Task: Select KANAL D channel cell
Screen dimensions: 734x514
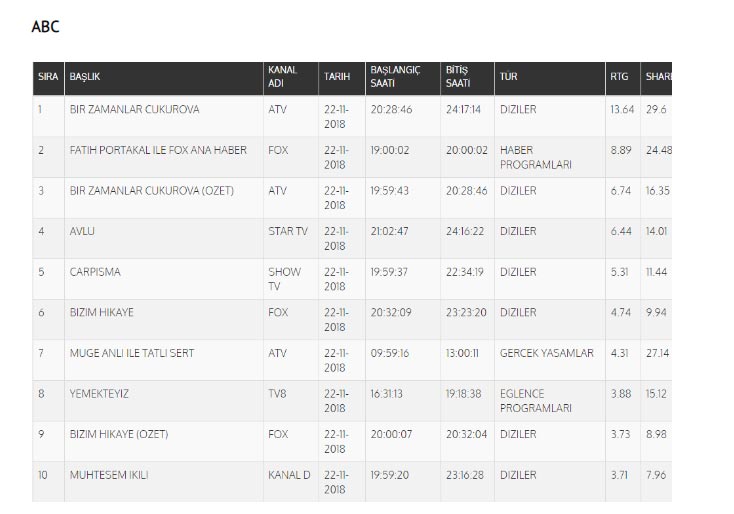Action: (x=289, y=474)
